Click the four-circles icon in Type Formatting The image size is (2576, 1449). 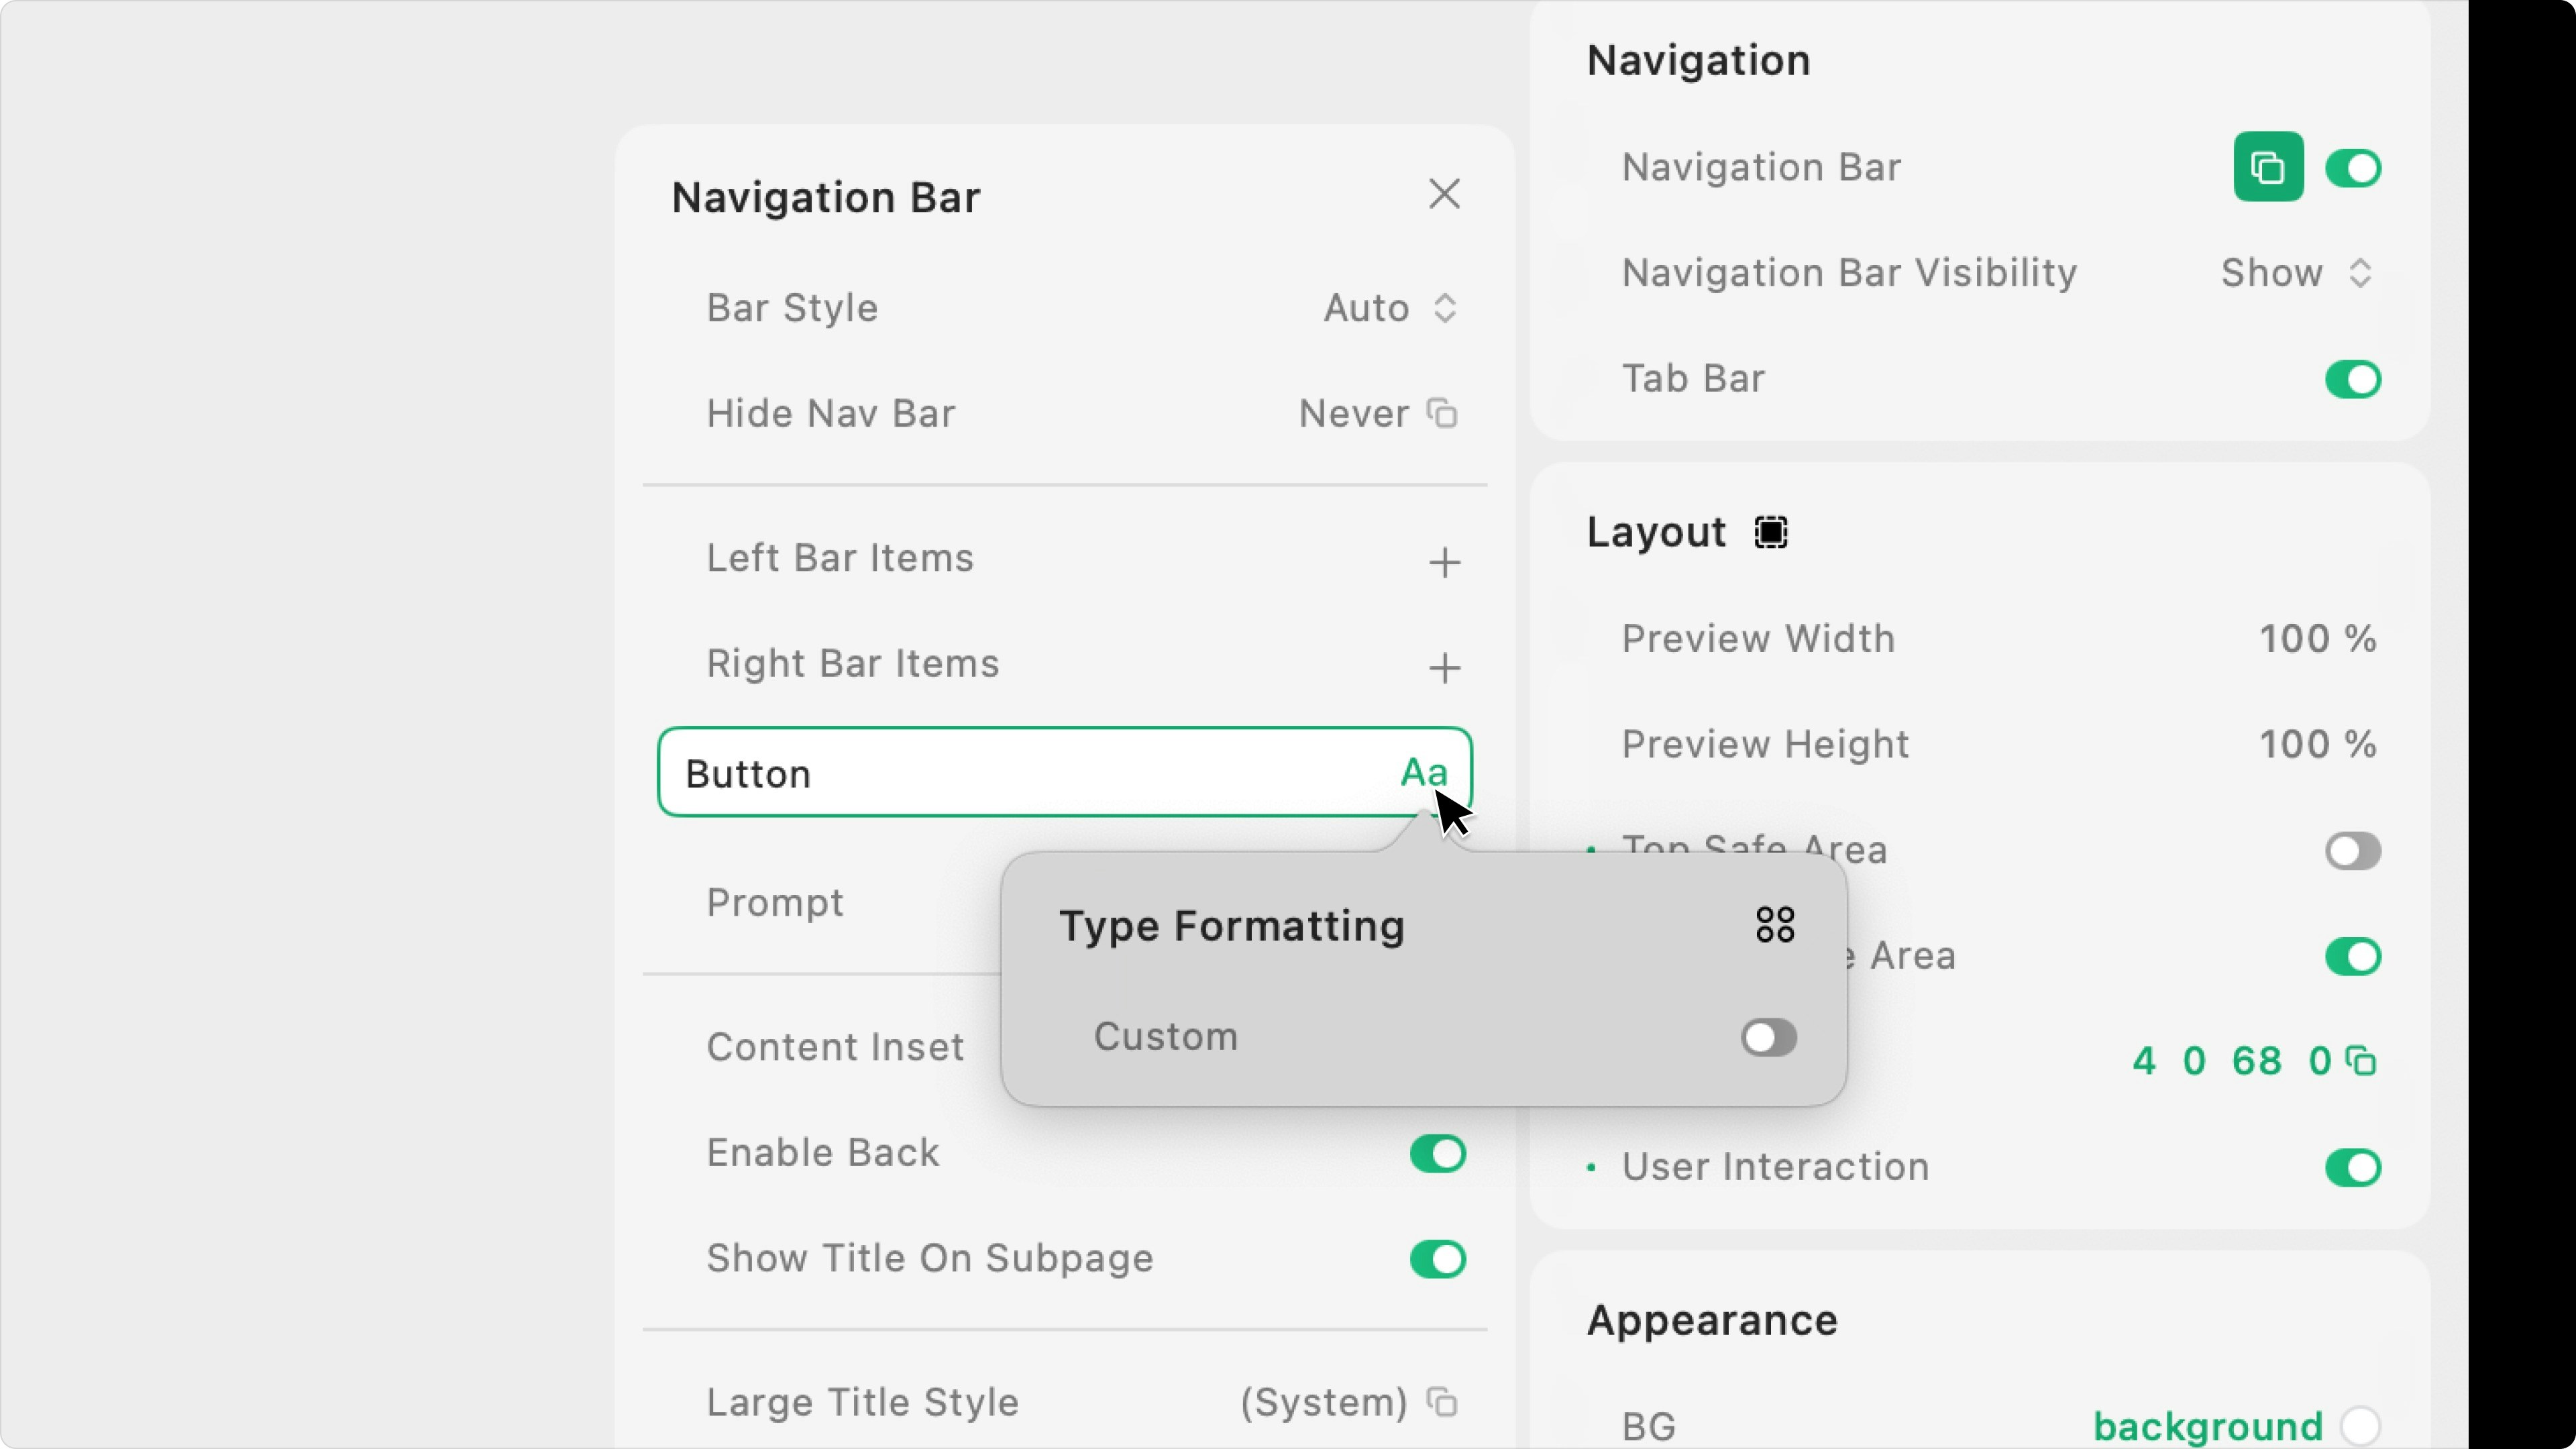1775,925
